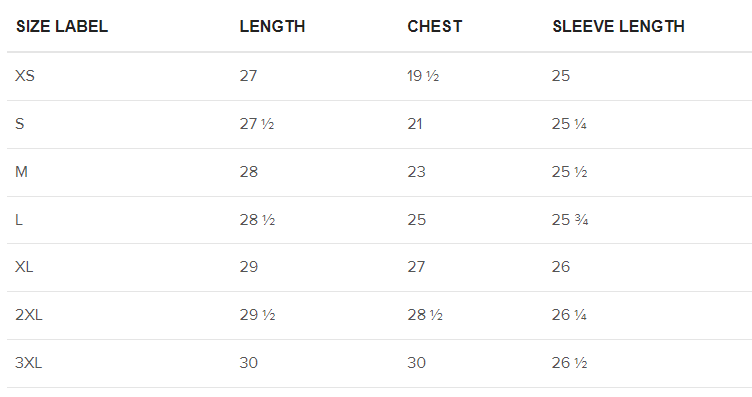Select the 2XL size row label
Image resolution: width=752 pixels, height=397 pixels.
click(29, 315)
